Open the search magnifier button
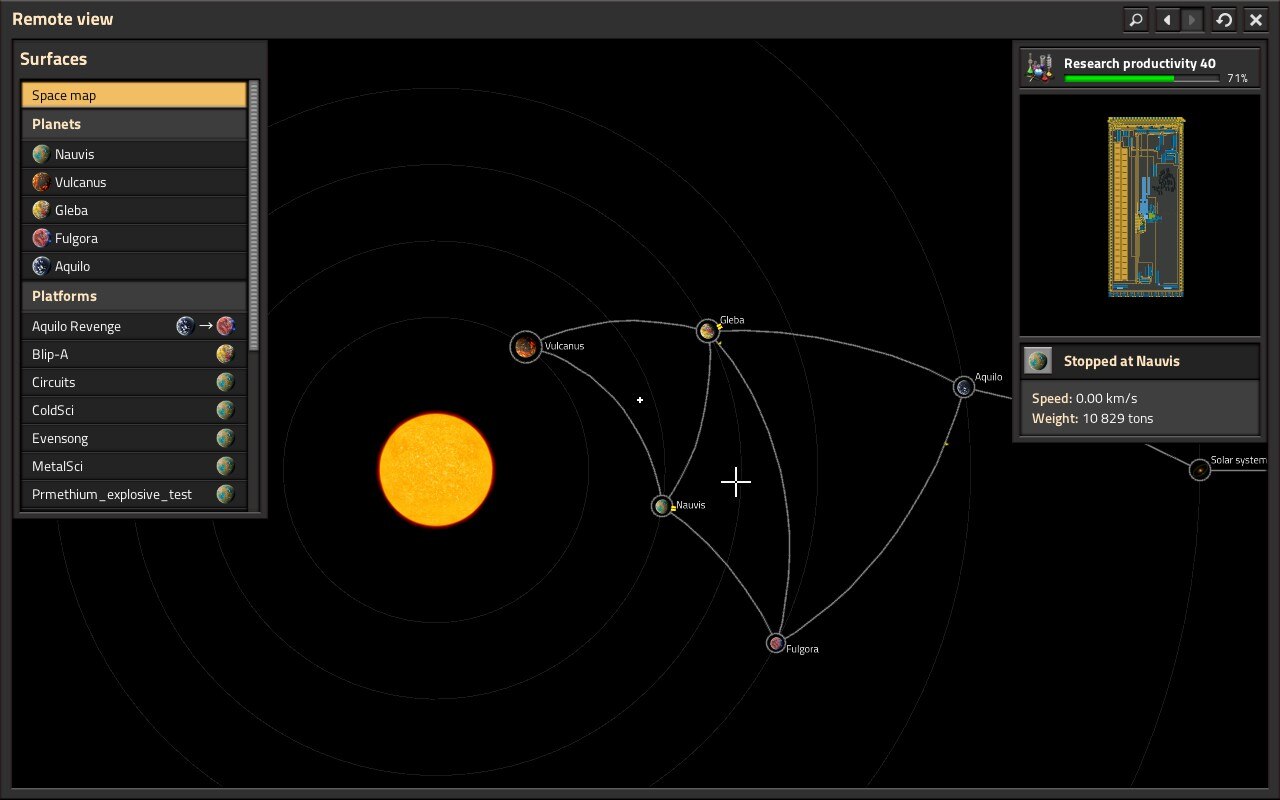The width and height of the screenshot is (1280, 800). pos(1135,19)
